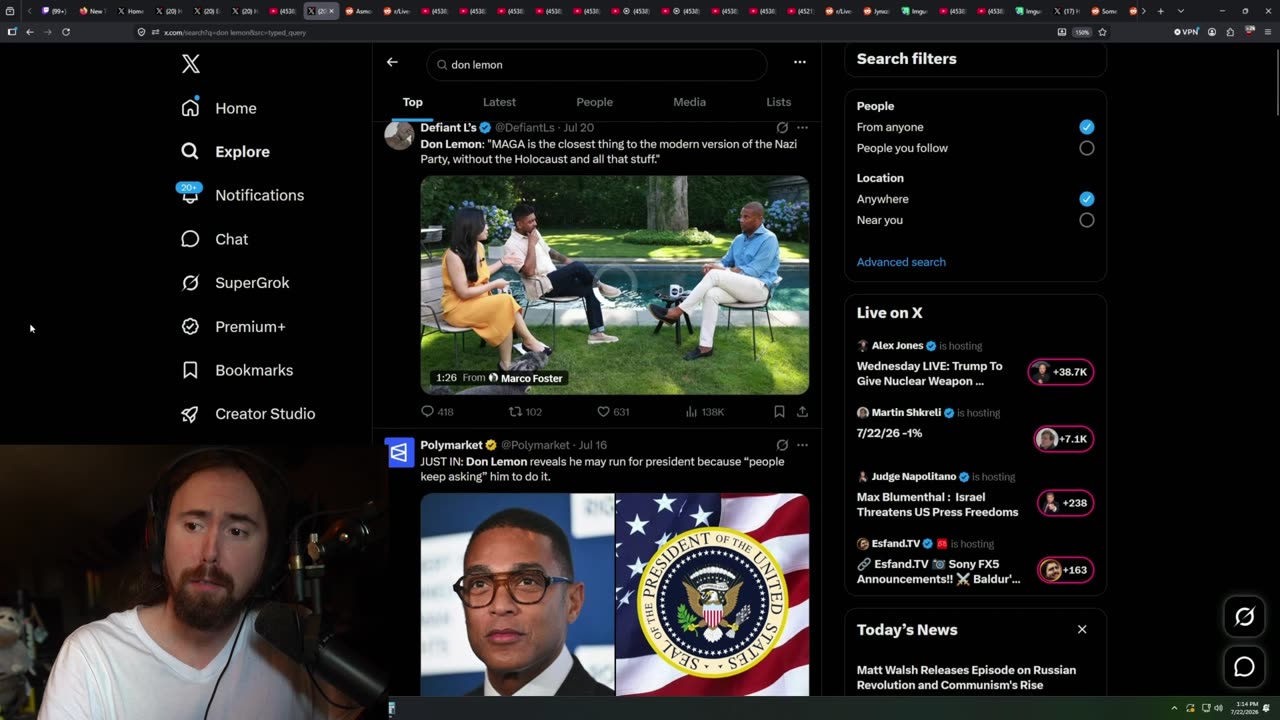The width and height of the screenshot is (1280, 720).
Task: Go to Home in the sidebar
Action: coord(219,108)
